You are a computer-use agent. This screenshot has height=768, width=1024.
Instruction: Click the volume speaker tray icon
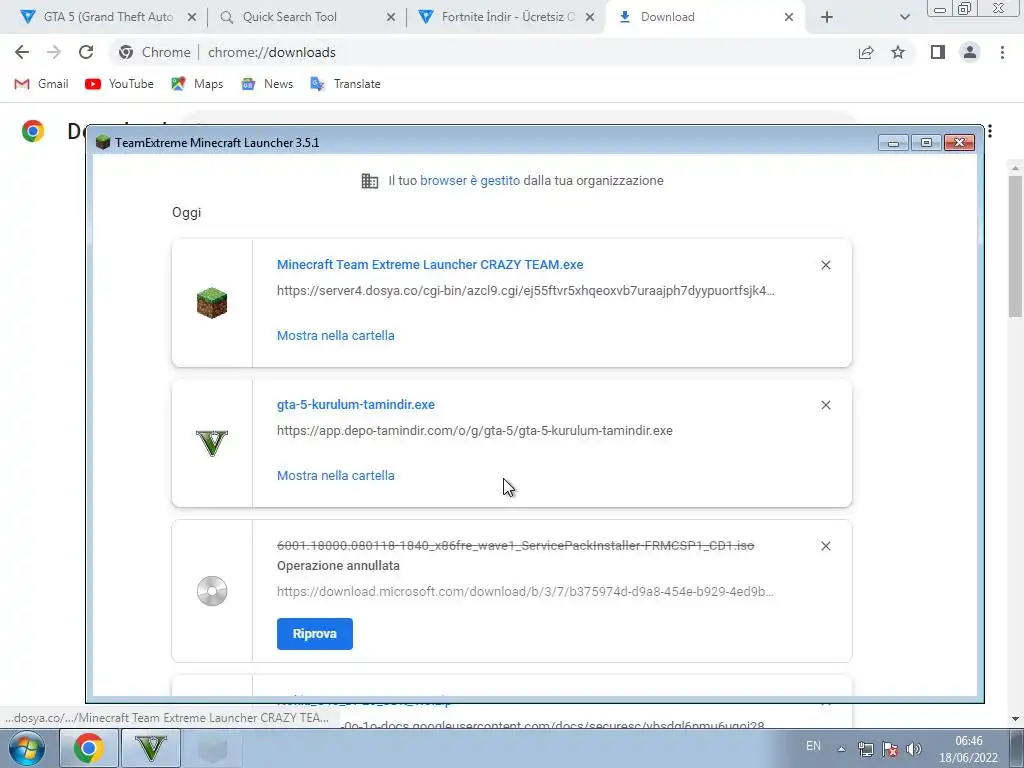click(x=914, y=749)
